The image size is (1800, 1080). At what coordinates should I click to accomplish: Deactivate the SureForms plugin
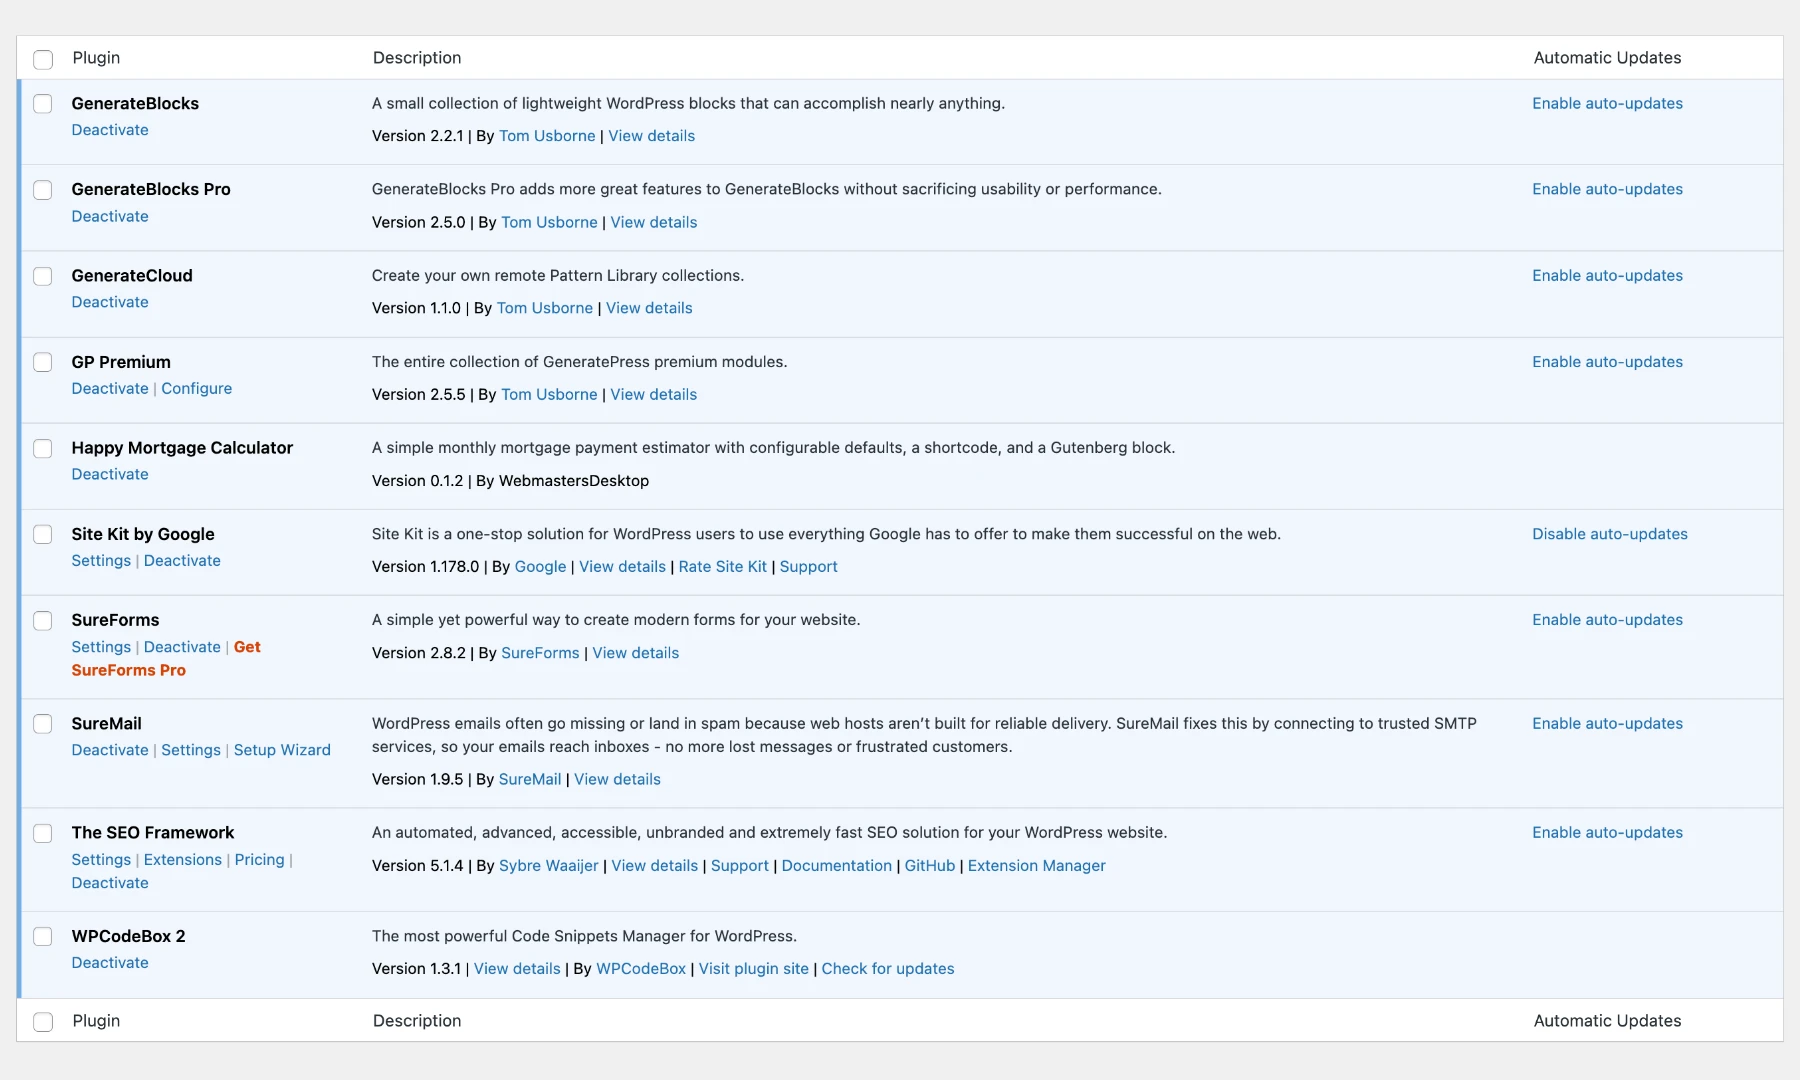[182, 647]
